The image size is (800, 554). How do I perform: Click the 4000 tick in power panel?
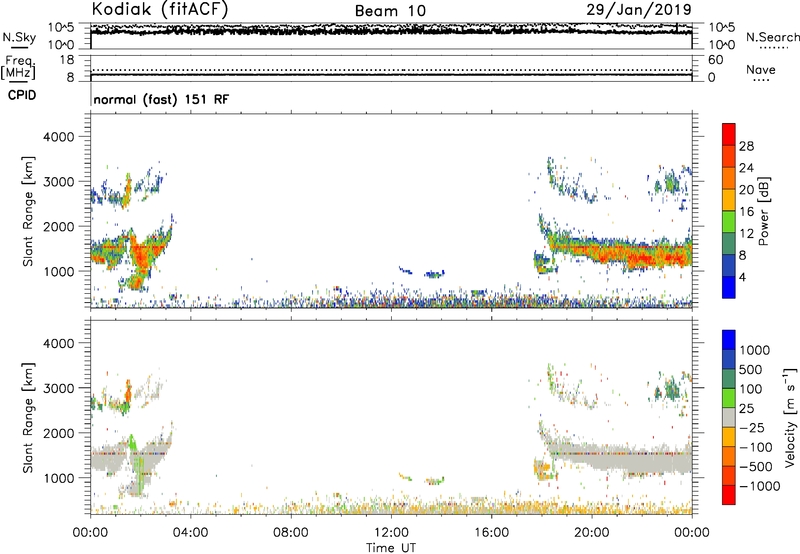(x=58, y=137)
